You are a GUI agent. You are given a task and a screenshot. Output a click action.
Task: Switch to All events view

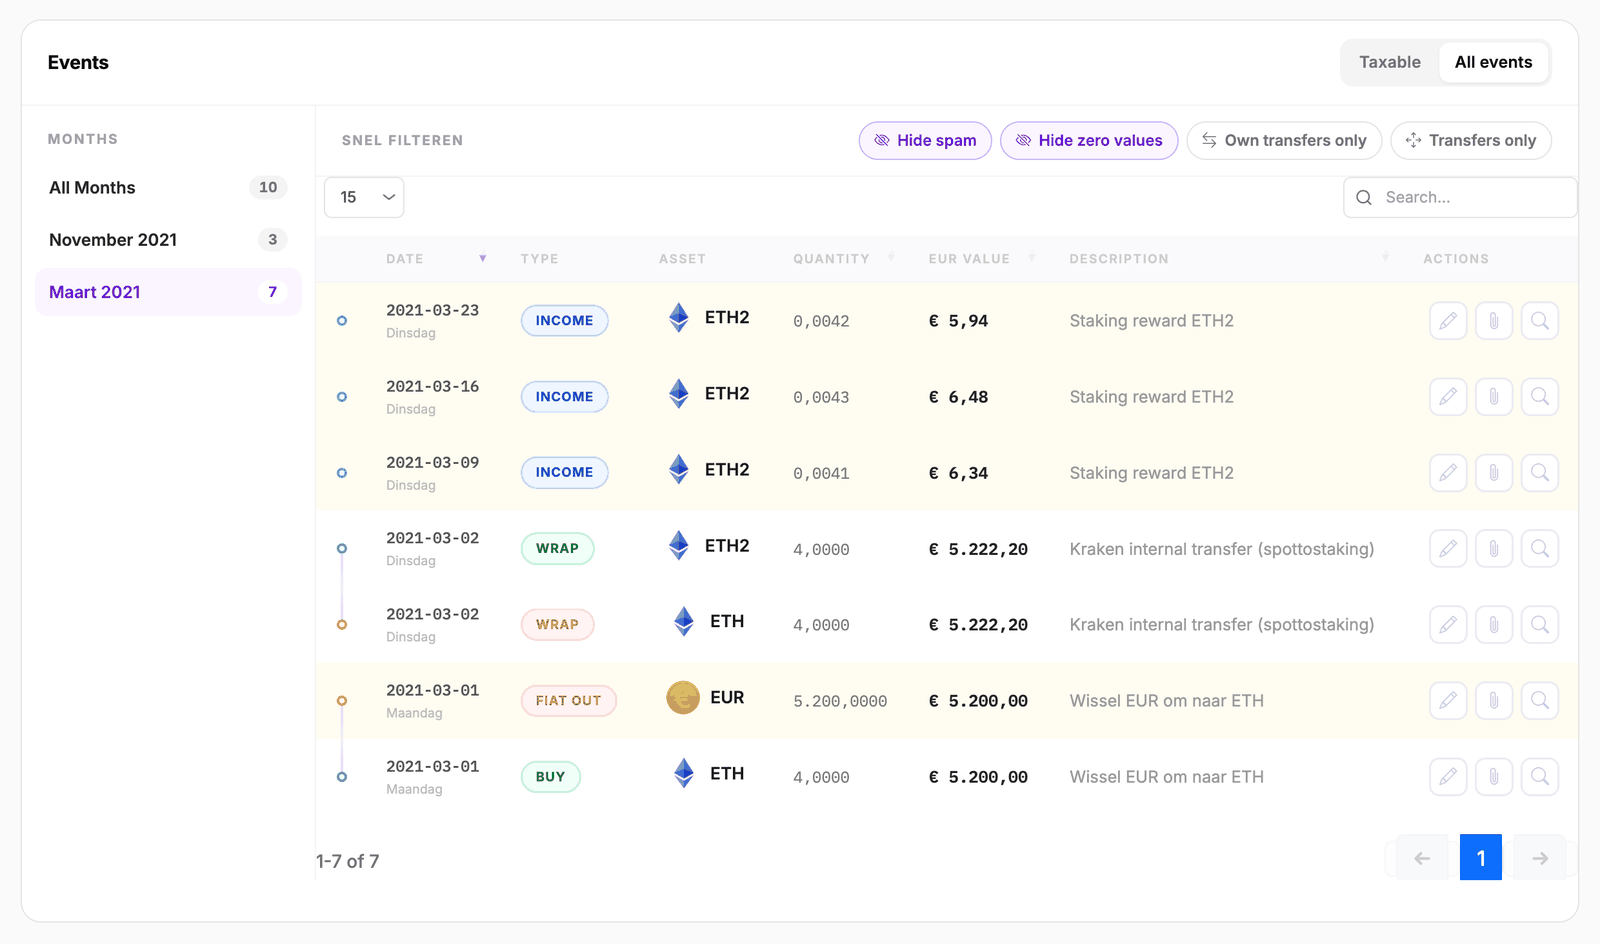[x=1493, y=62]
